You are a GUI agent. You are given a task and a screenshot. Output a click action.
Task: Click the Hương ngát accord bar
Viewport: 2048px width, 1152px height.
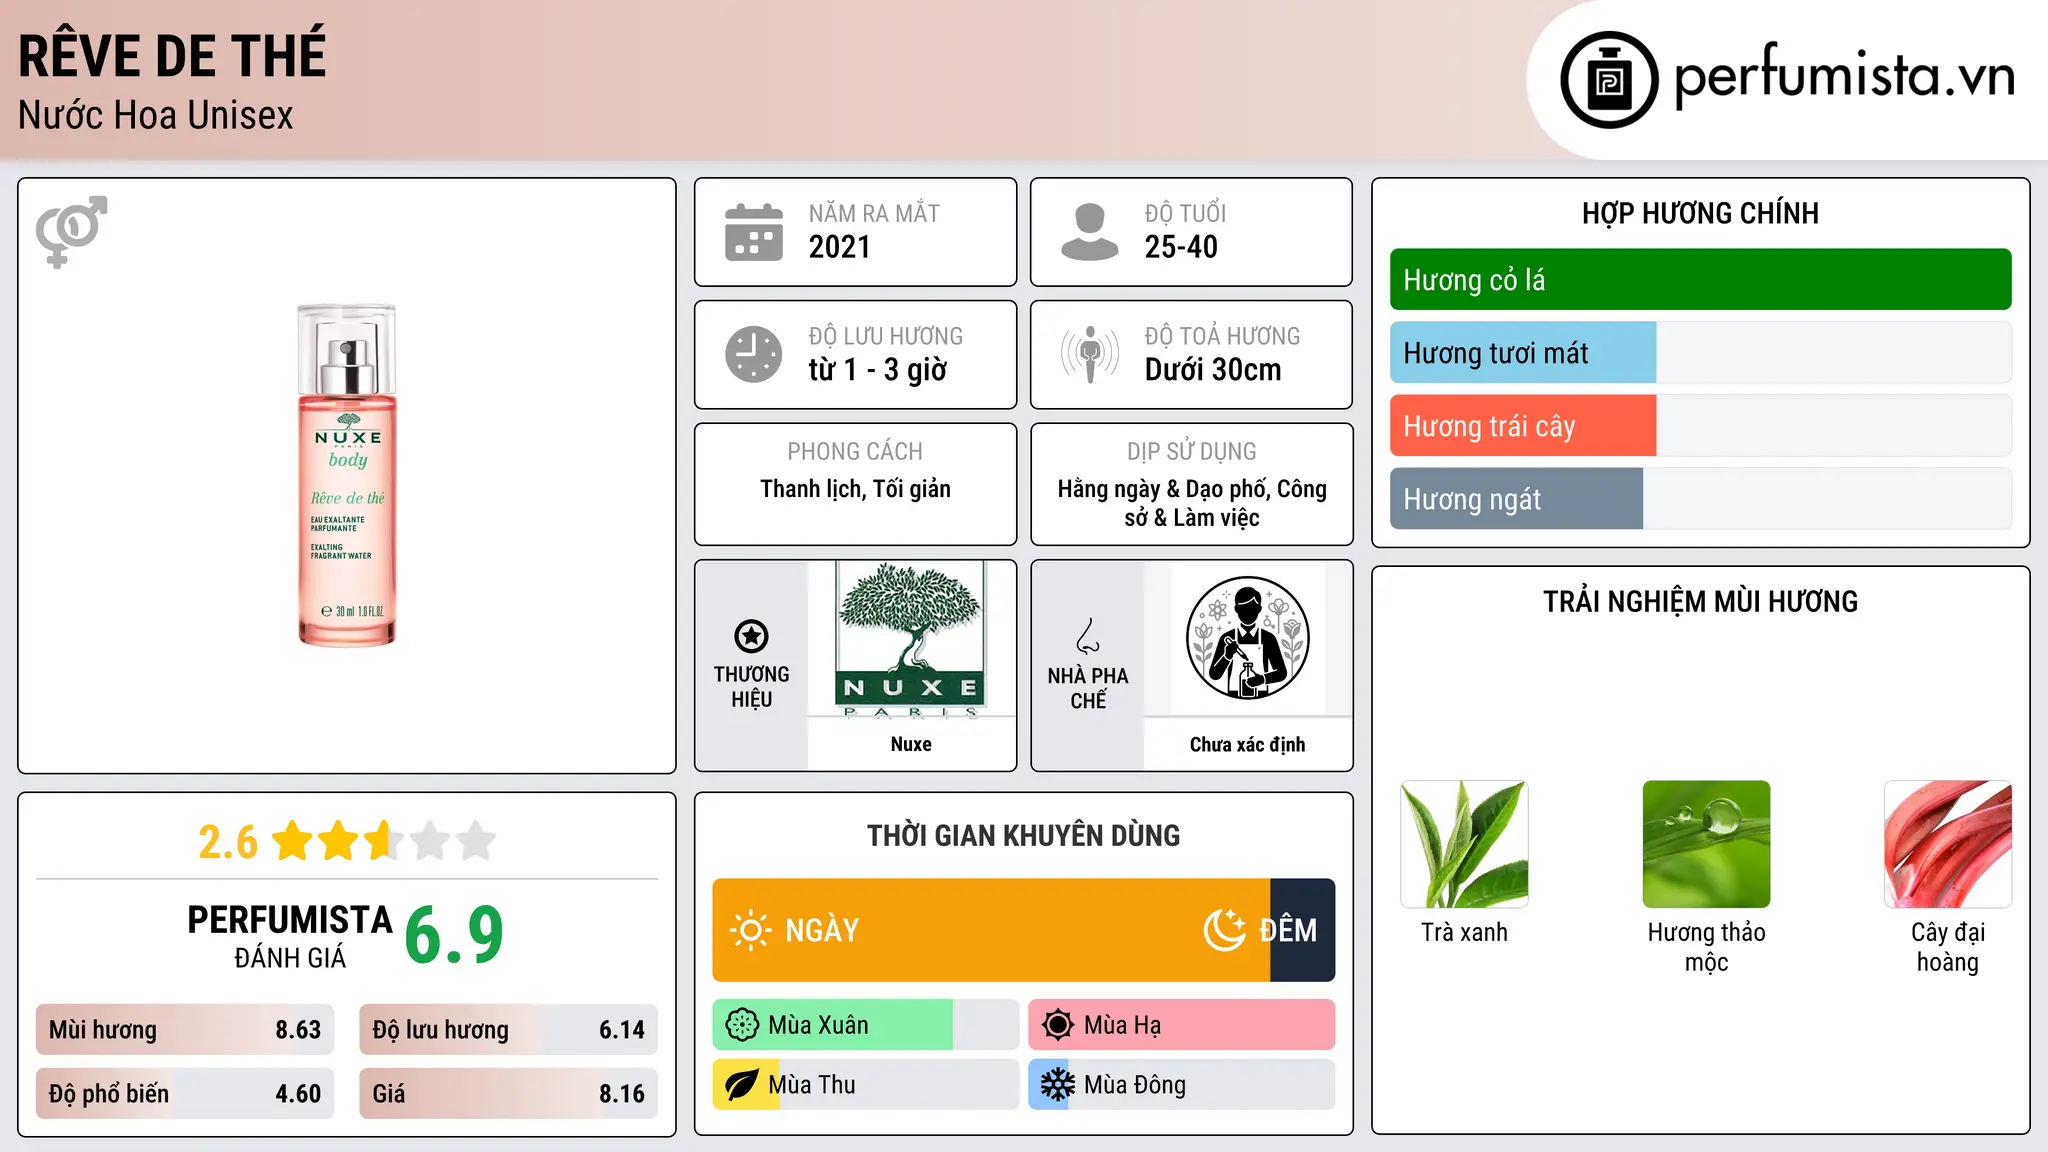coord(1700,499)
